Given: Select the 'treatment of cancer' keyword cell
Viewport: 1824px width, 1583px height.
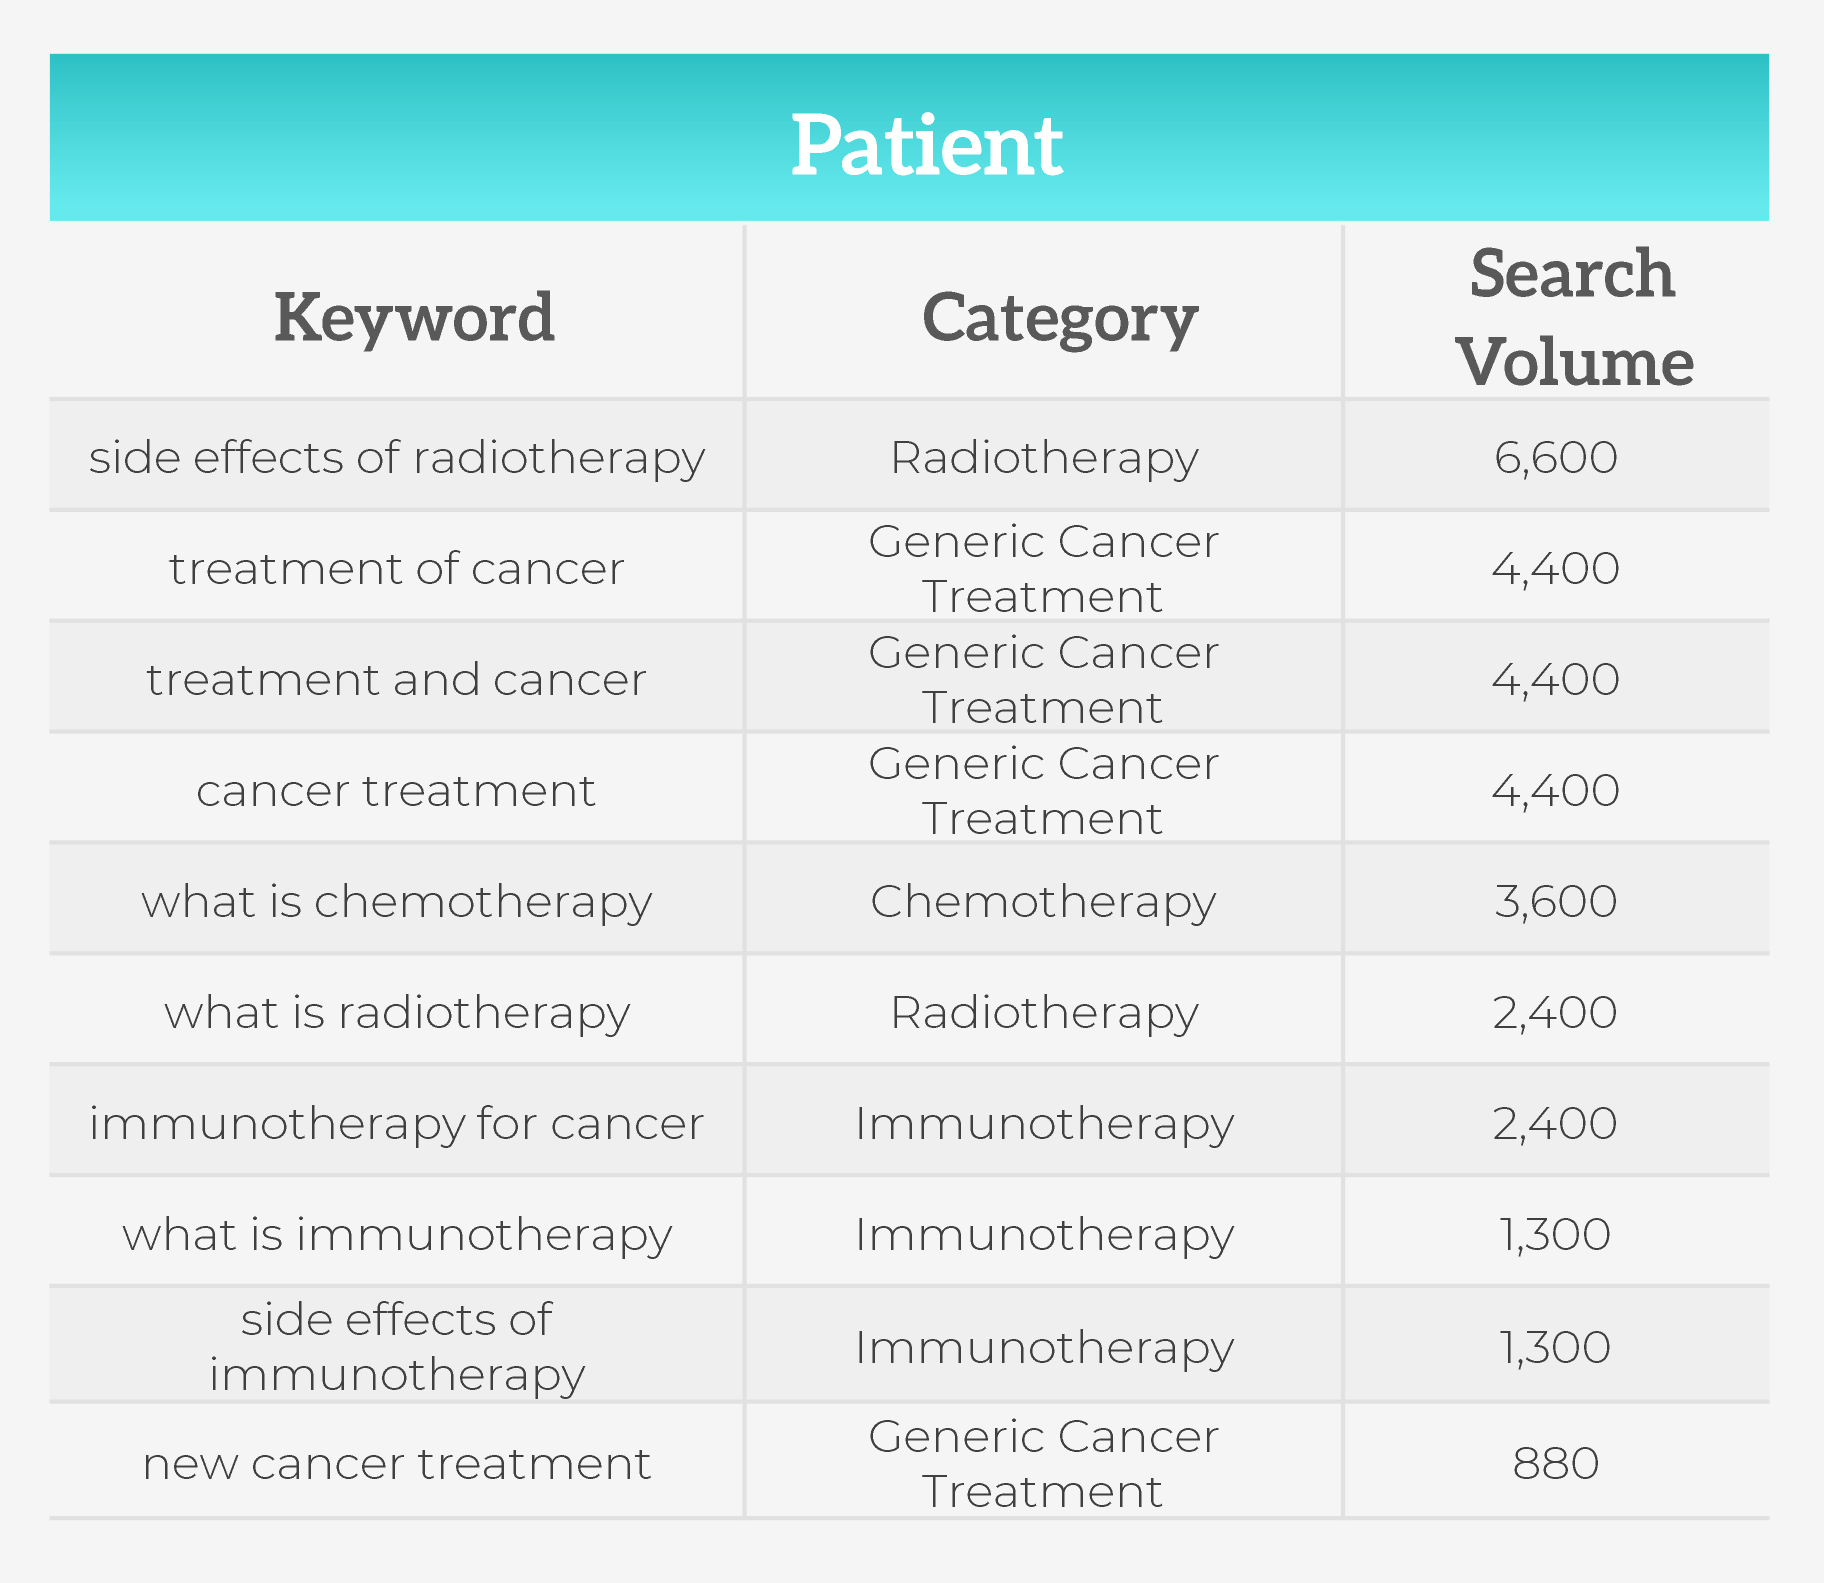Looking at the screenshot, I should click(x=397, y=569).
